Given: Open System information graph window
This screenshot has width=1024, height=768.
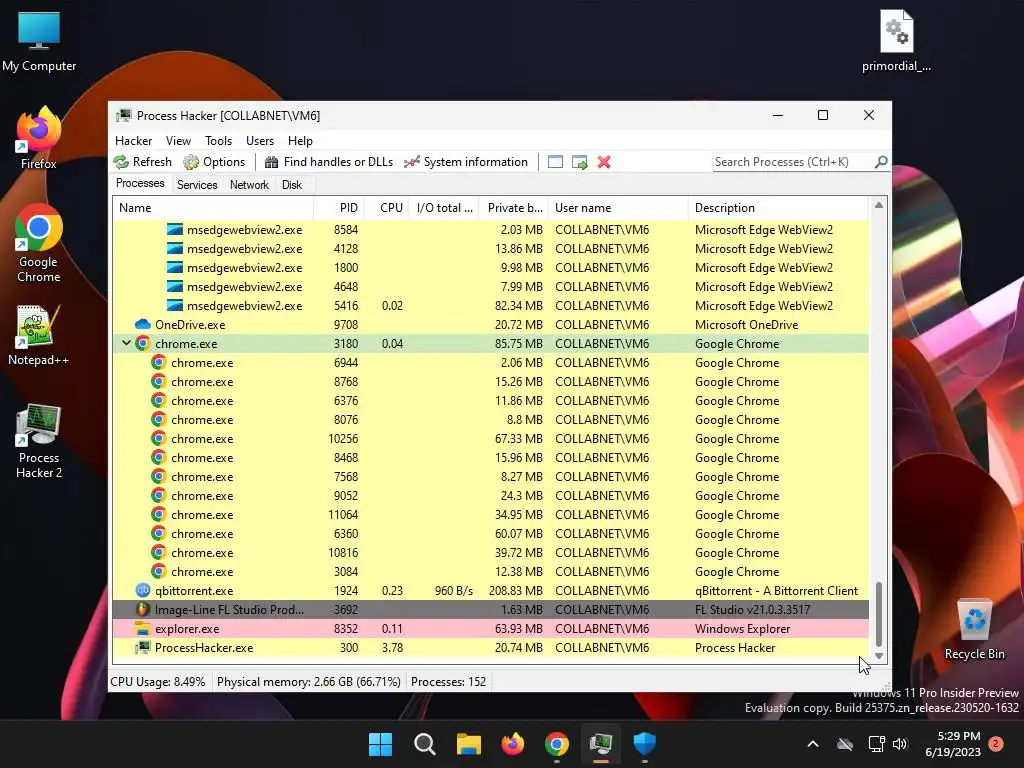Looking at the screenshot, I should [x=466, y=162].
